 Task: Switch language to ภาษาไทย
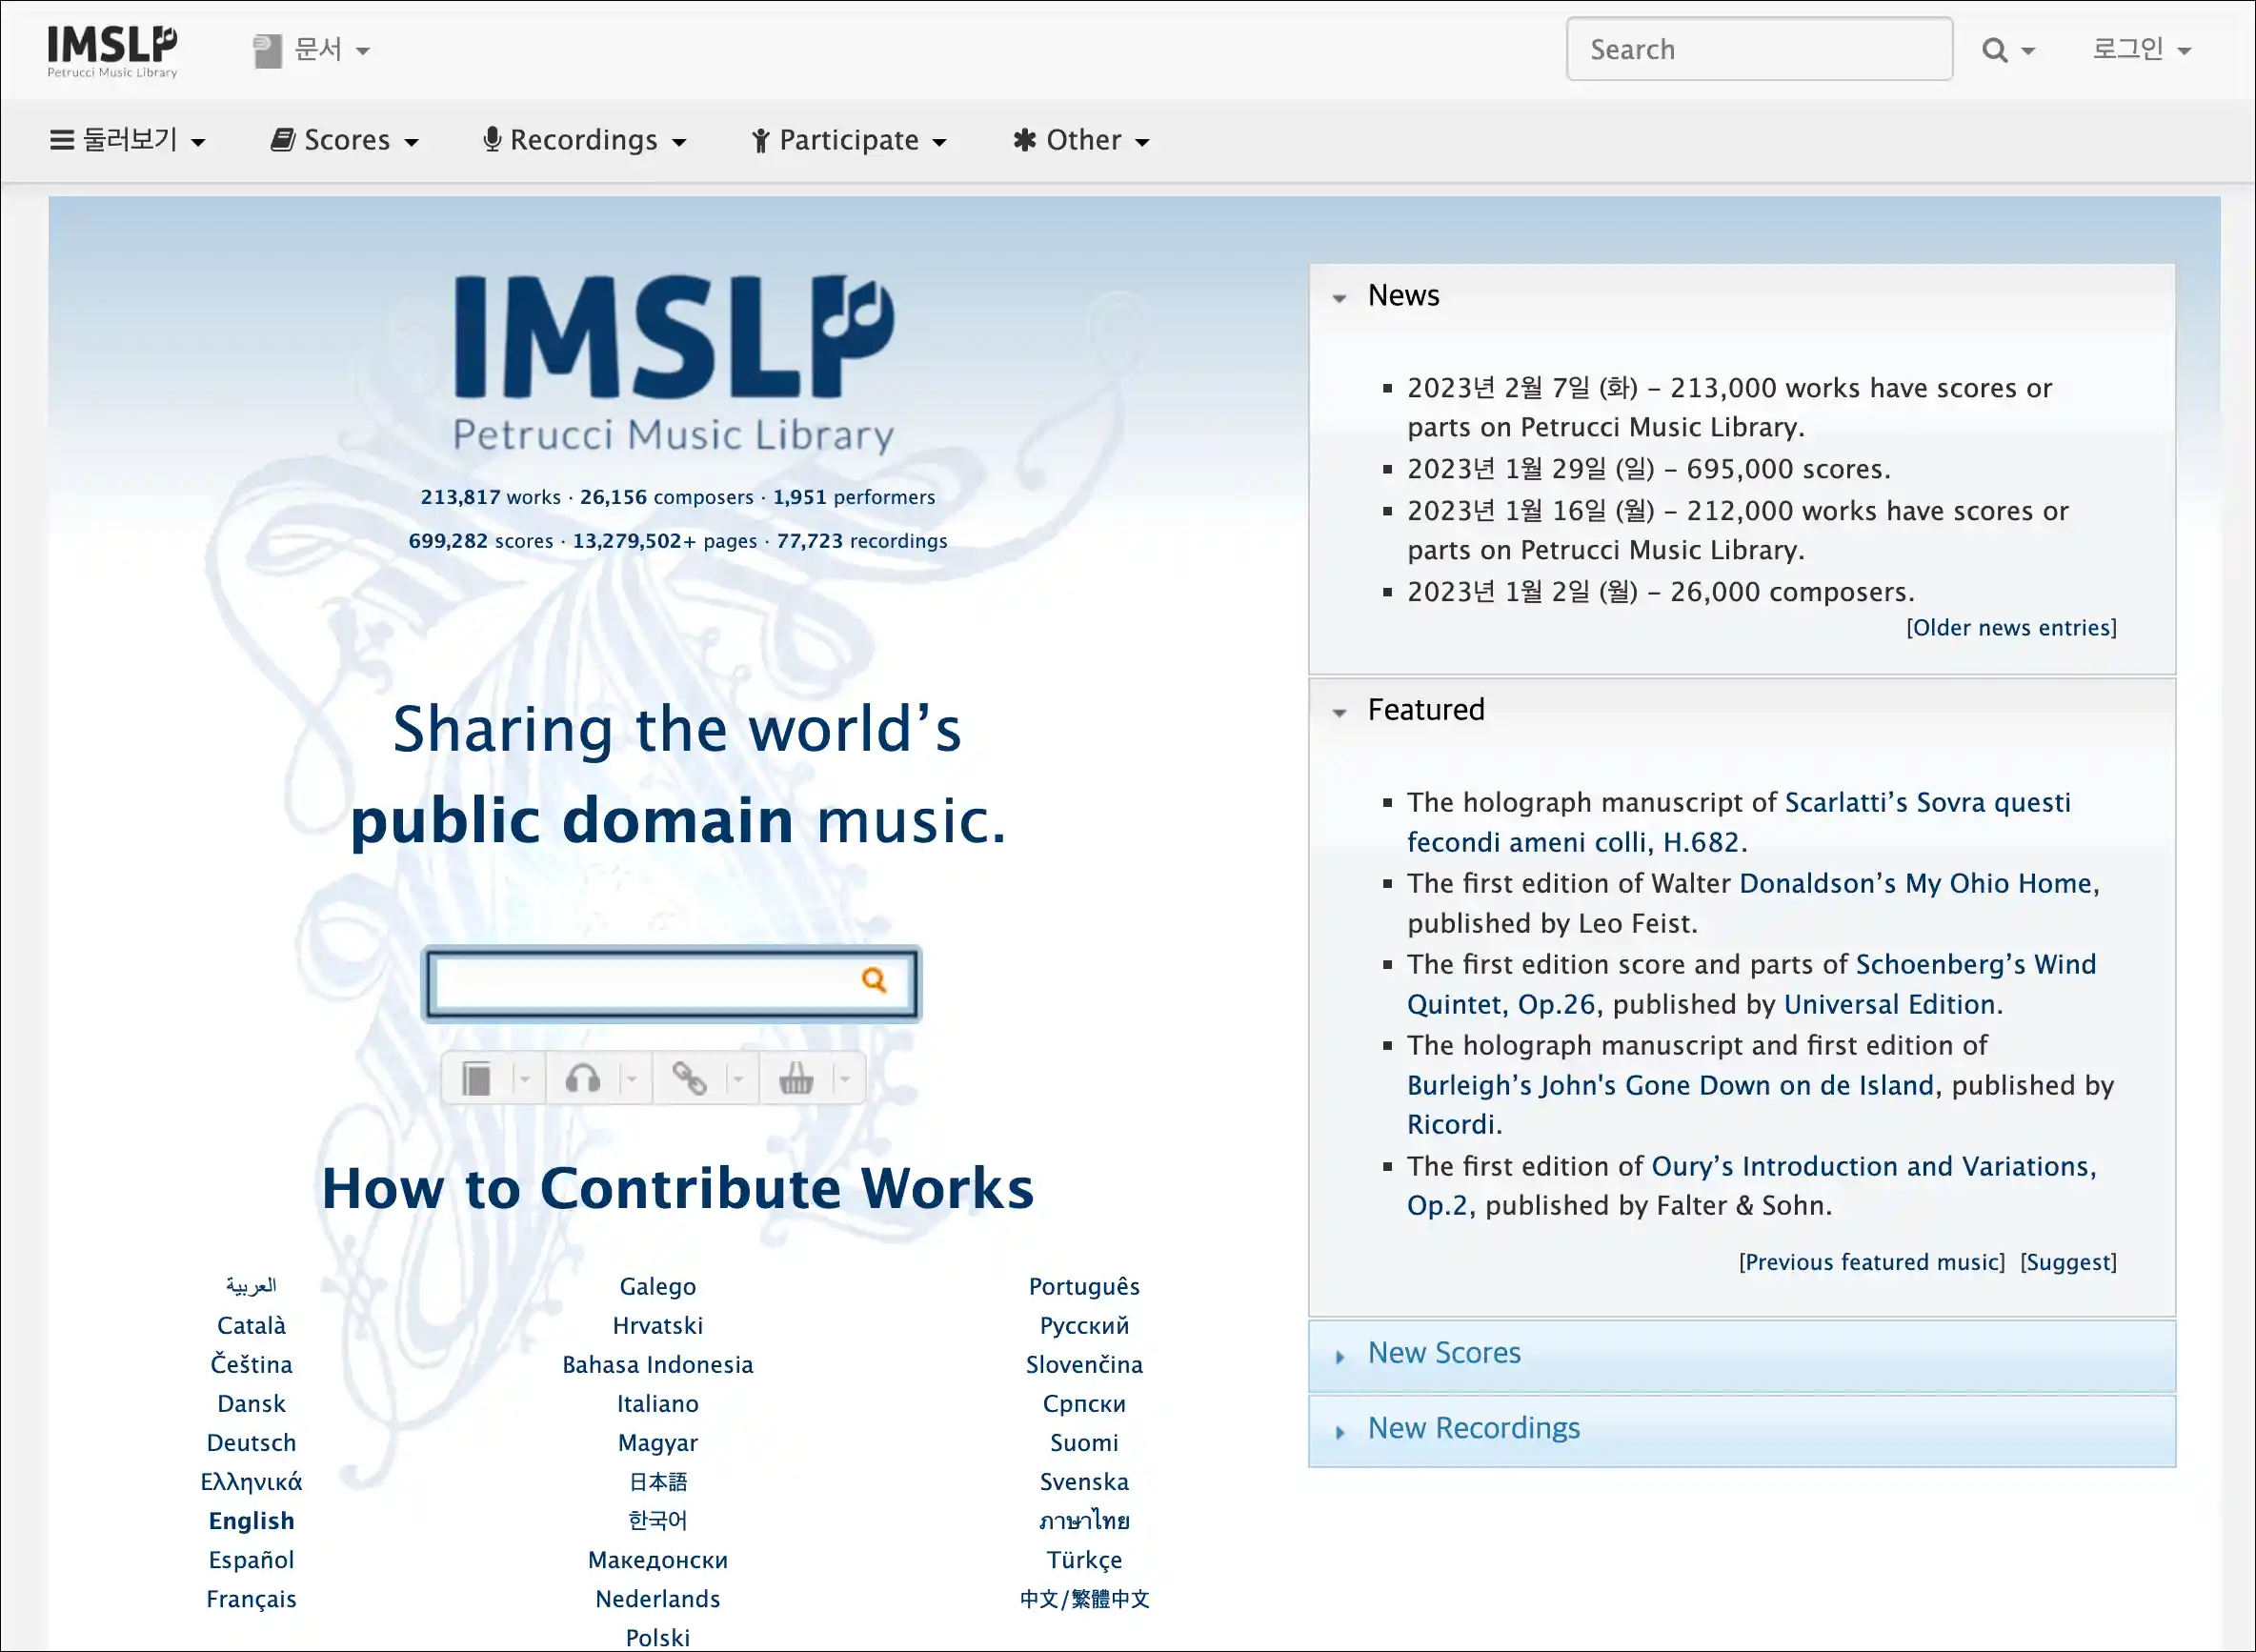tap(1084, 1522)
